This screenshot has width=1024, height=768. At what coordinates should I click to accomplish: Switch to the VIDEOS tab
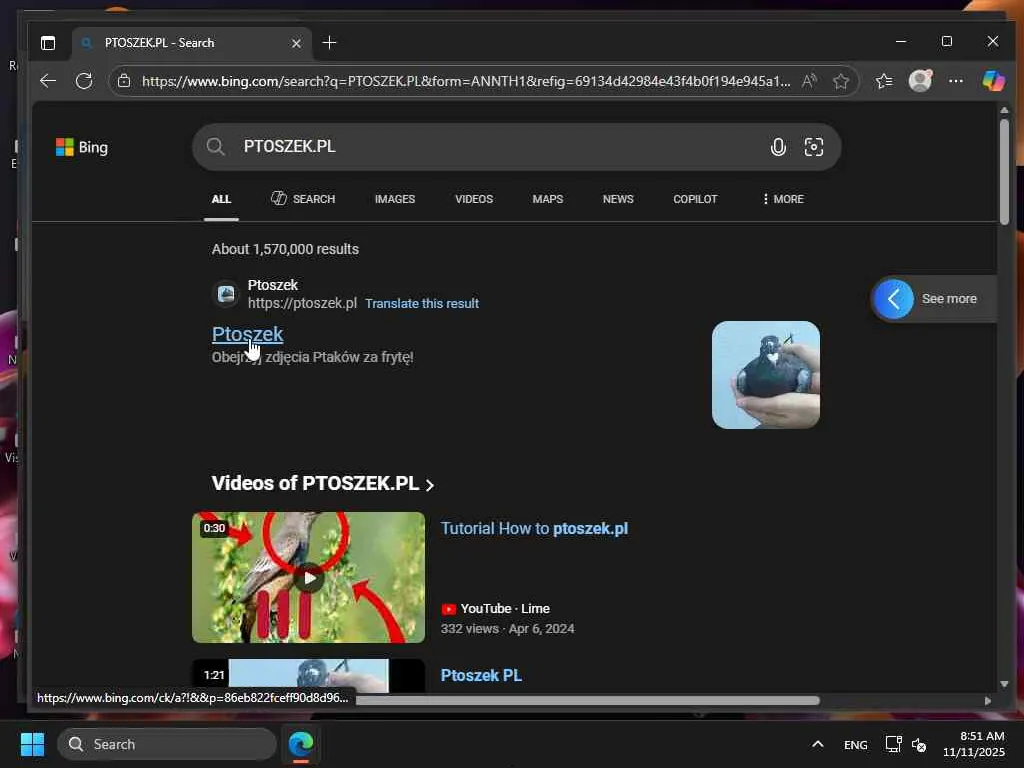pos(474,199)
